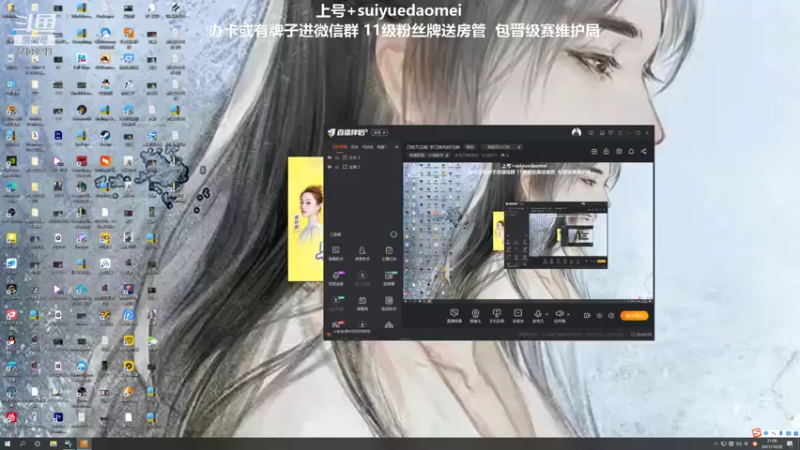
Task: Add a video playback source from the bottom toolbar
Action: [x=518, y=315]
